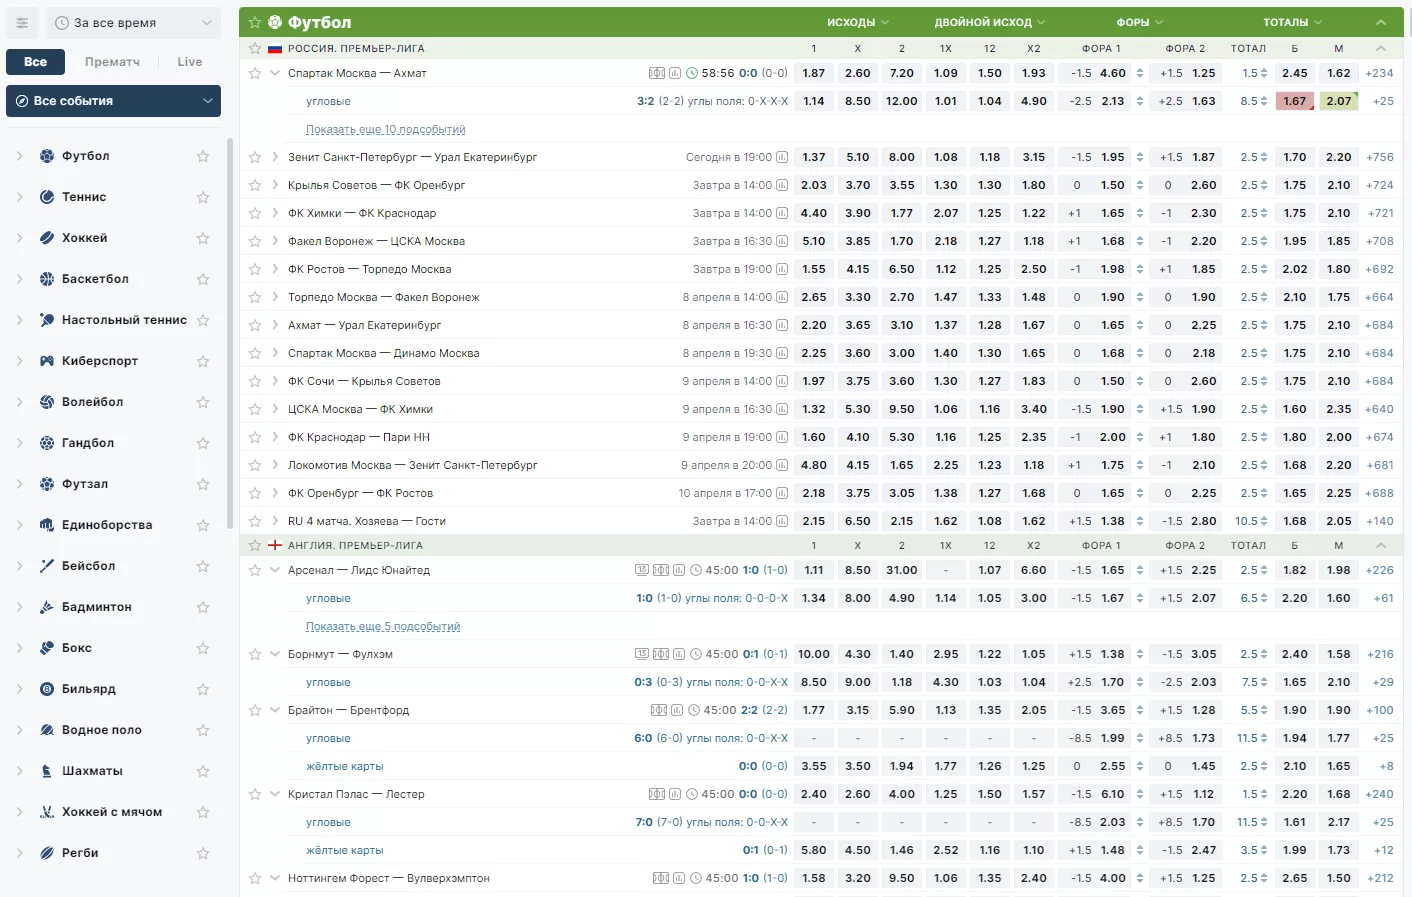Open the Тоталы column dropdown
The height and width of the screenshot is (897, 1412).
1292,22
